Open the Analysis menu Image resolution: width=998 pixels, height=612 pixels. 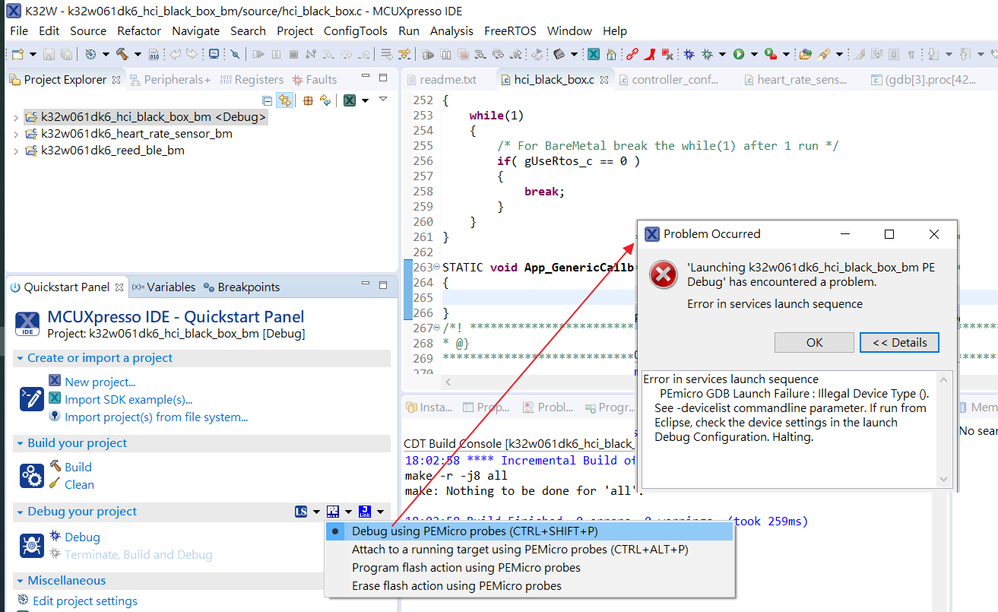[x=451, y=31]
